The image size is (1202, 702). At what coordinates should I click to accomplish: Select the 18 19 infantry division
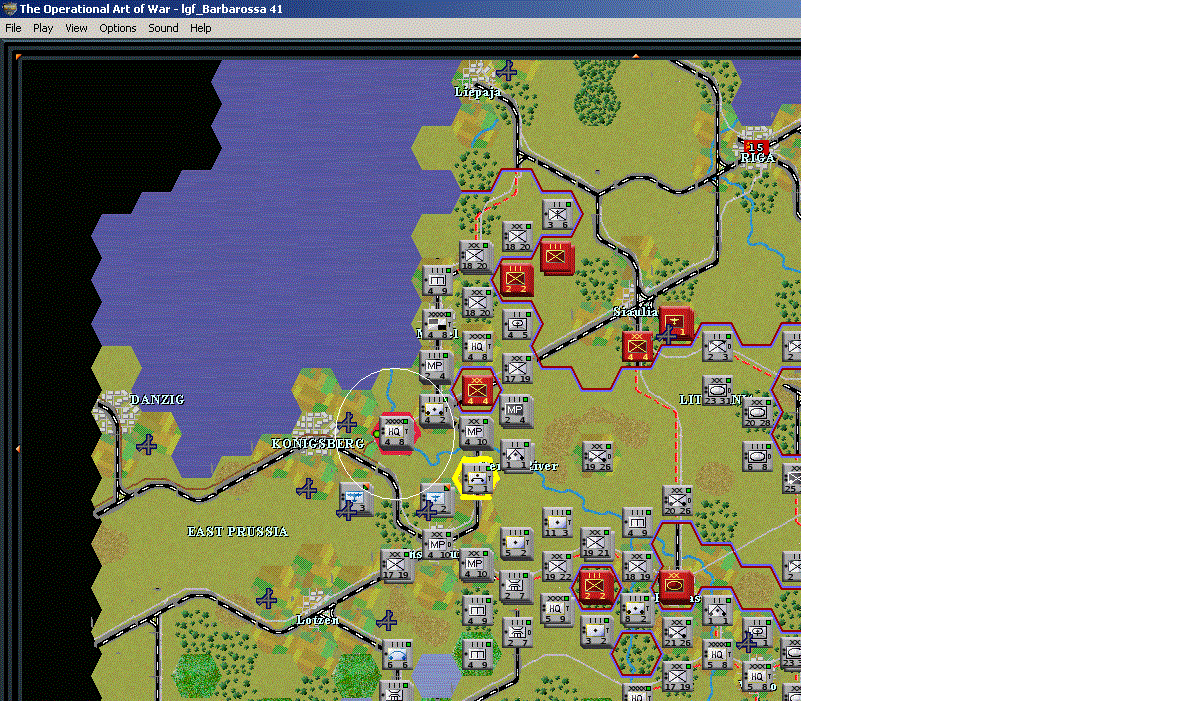[637, 566]
